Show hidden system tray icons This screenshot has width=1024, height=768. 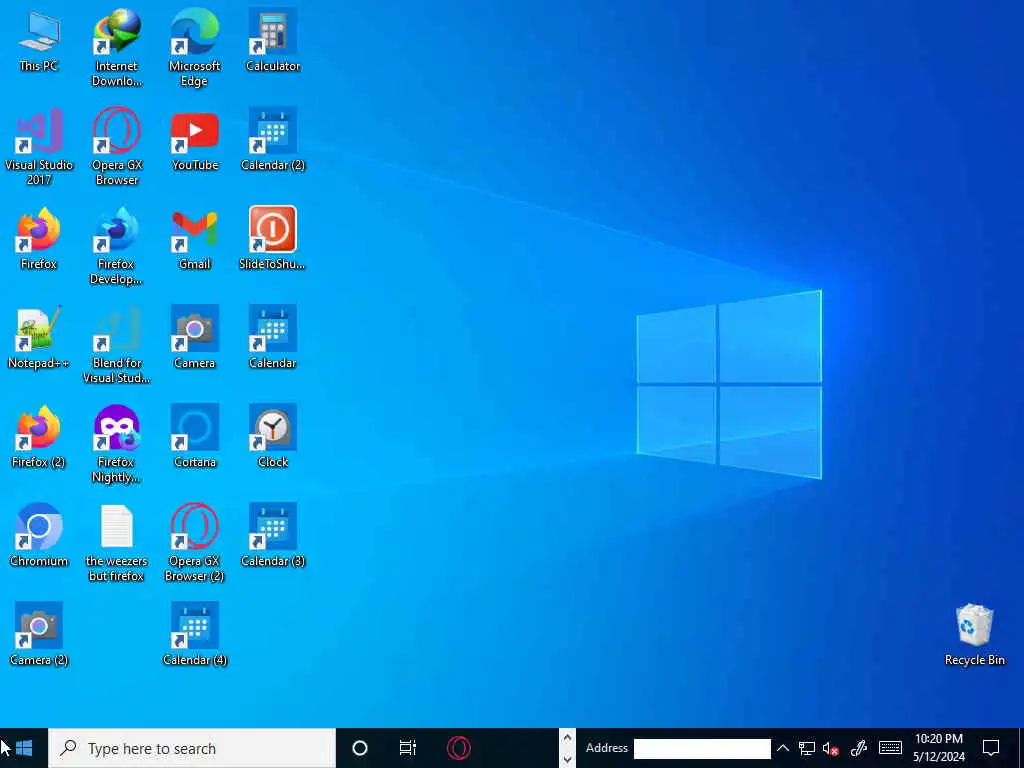pyautogui.click(x=782, y=748)
